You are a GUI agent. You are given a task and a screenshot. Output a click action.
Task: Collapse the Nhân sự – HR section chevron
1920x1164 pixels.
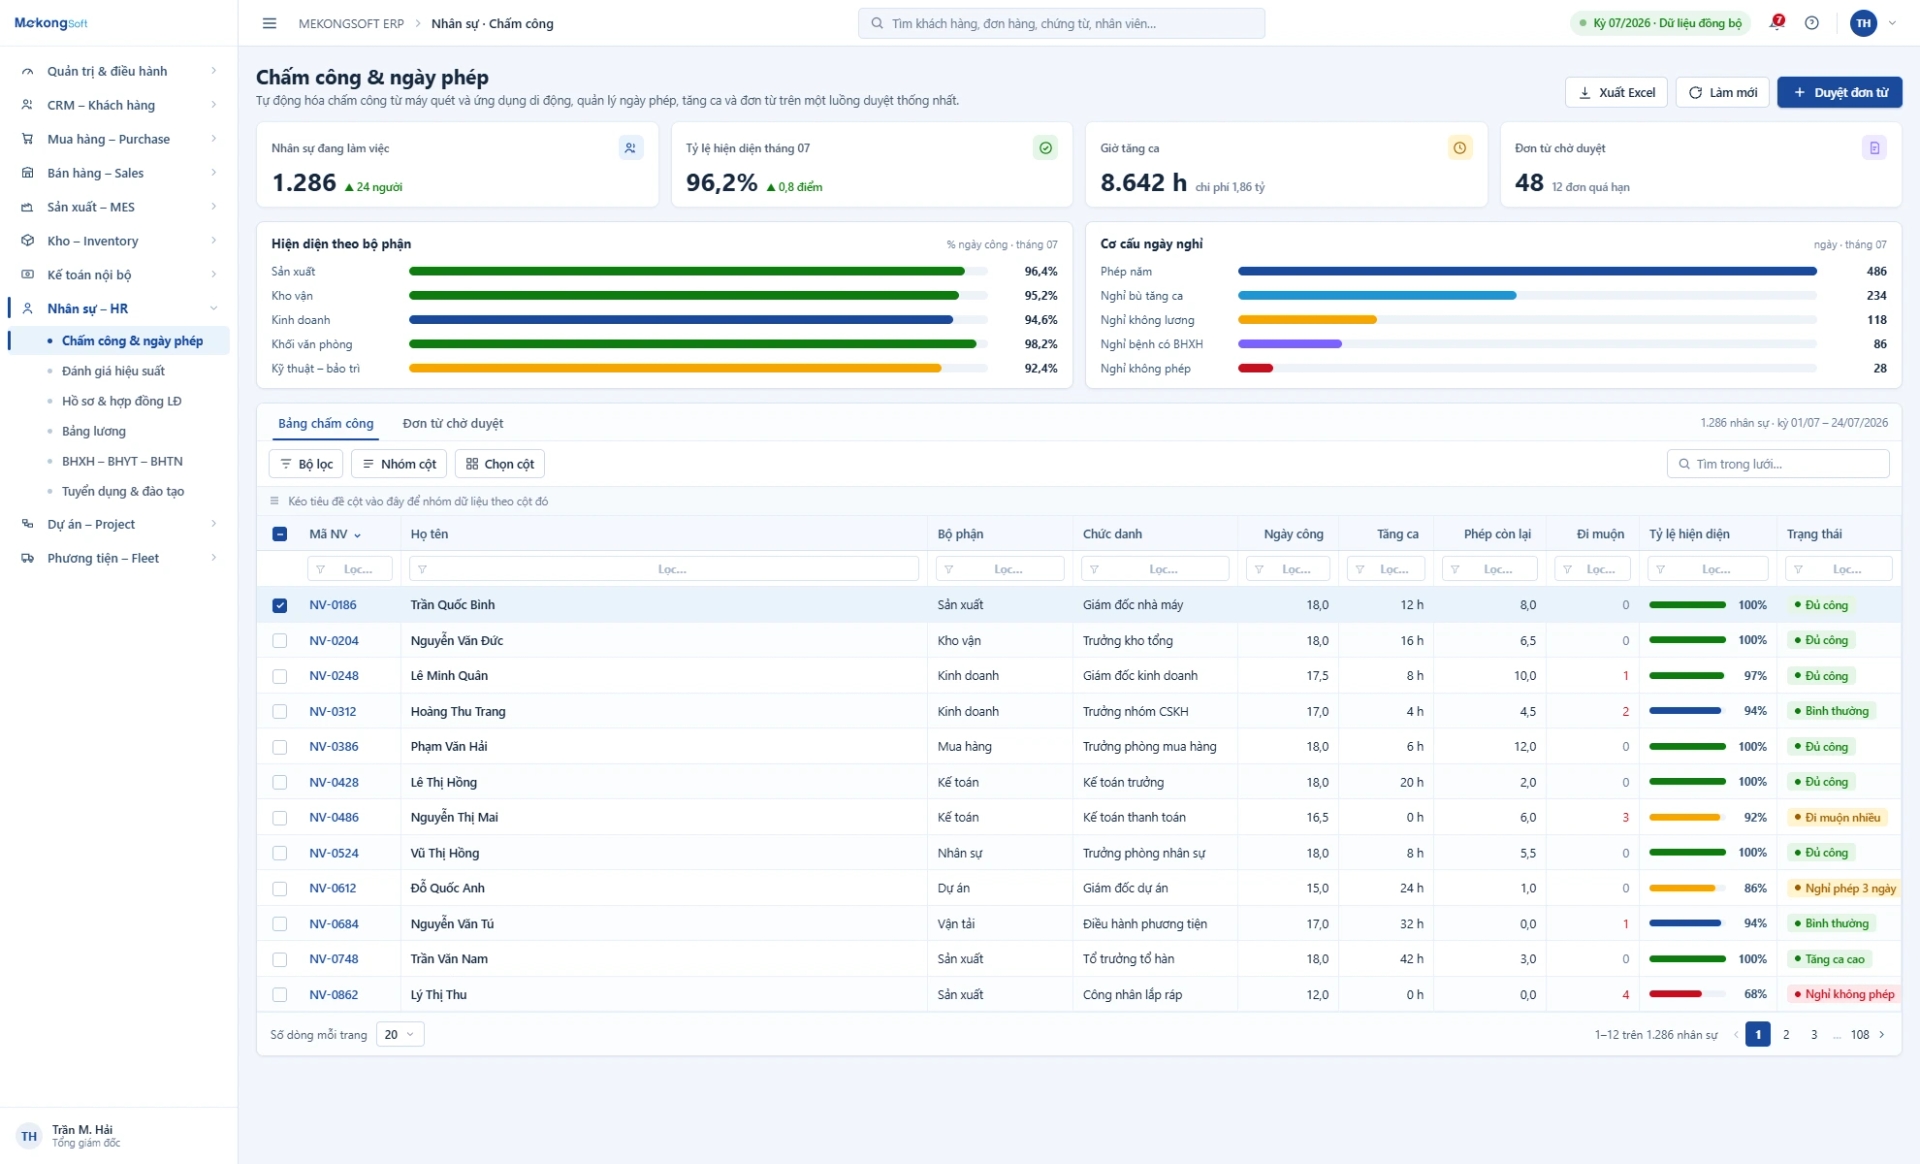214,309
